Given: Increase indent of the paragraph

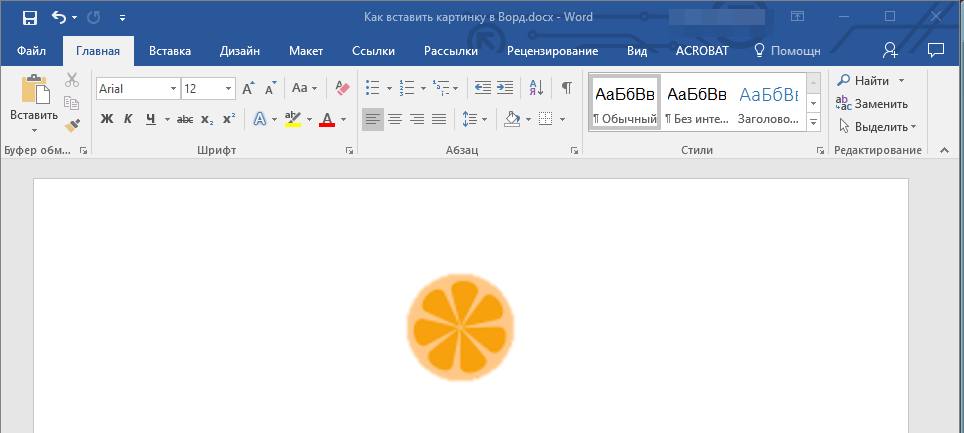Looking at the screenshot, I should coord(506,88).
